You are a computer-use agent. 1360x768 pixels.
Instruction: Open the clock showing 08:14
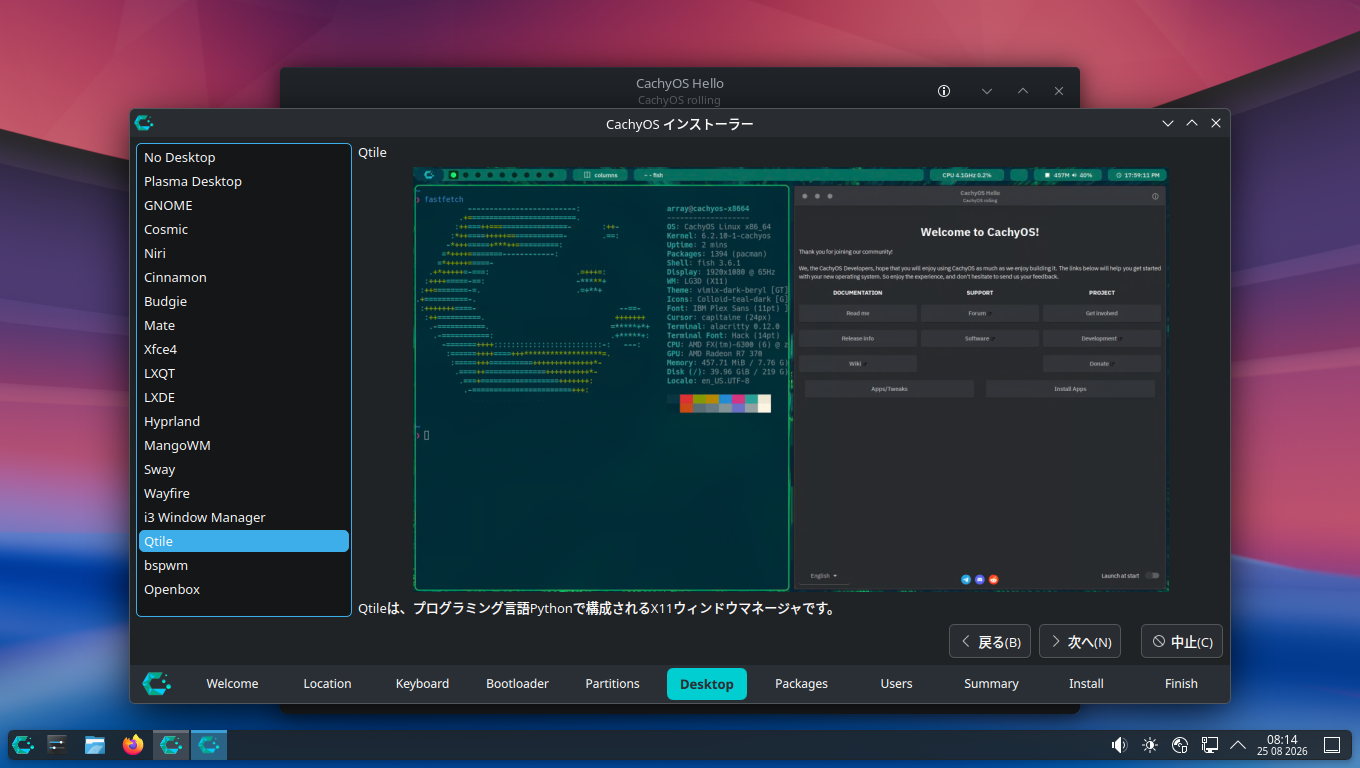(x=1282, y=745)
